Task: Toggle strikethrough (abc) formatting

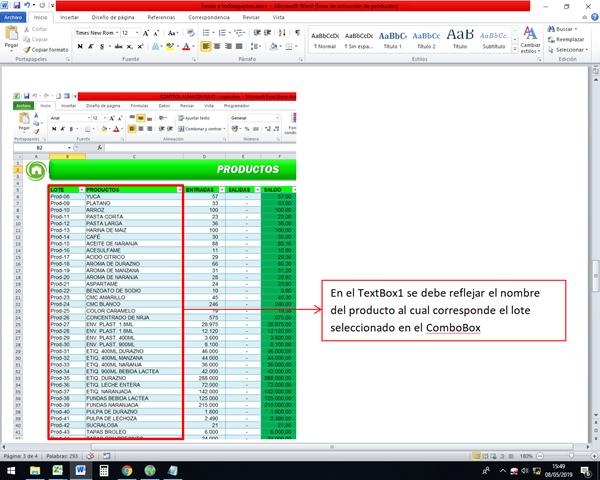Action: tap(119, 46)
